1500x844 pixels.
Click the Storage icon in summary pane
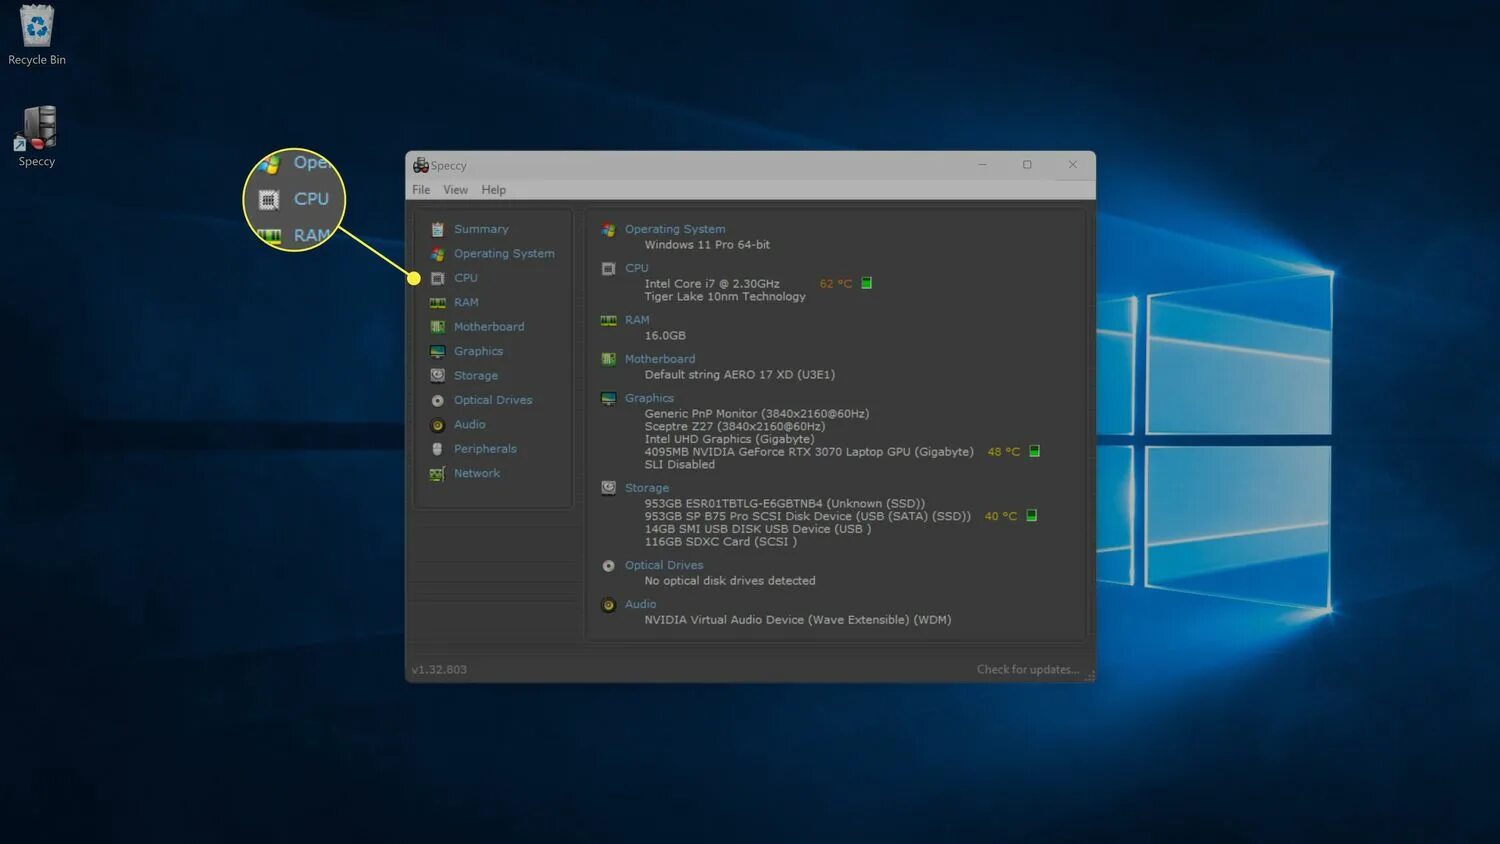pyautogui.click(x=608, y=488)
